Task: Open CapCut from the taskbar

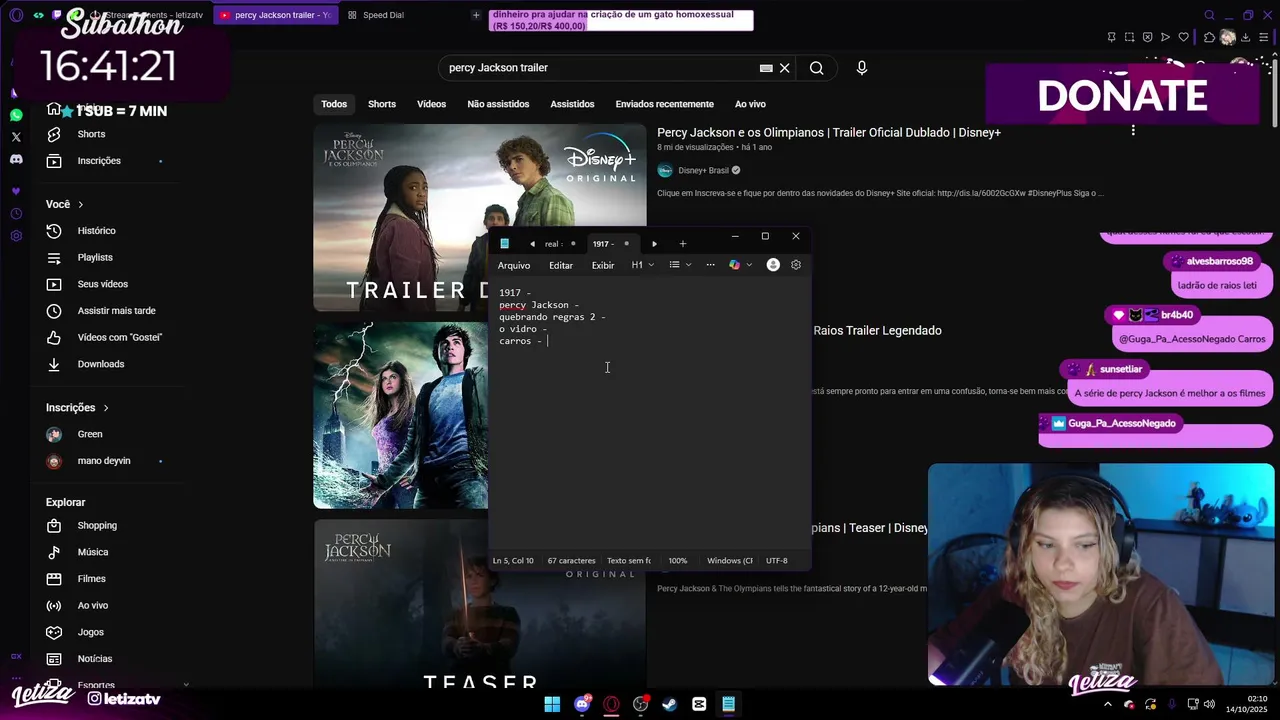Action: pos(699,704)
